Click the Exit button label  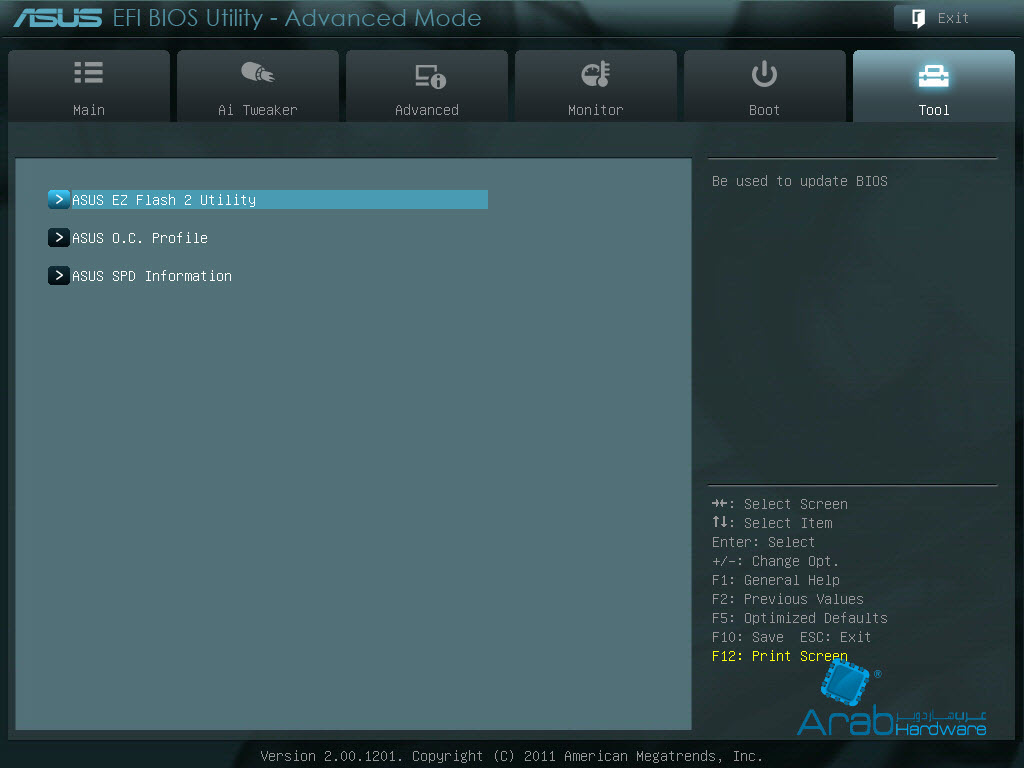point(953,18)
